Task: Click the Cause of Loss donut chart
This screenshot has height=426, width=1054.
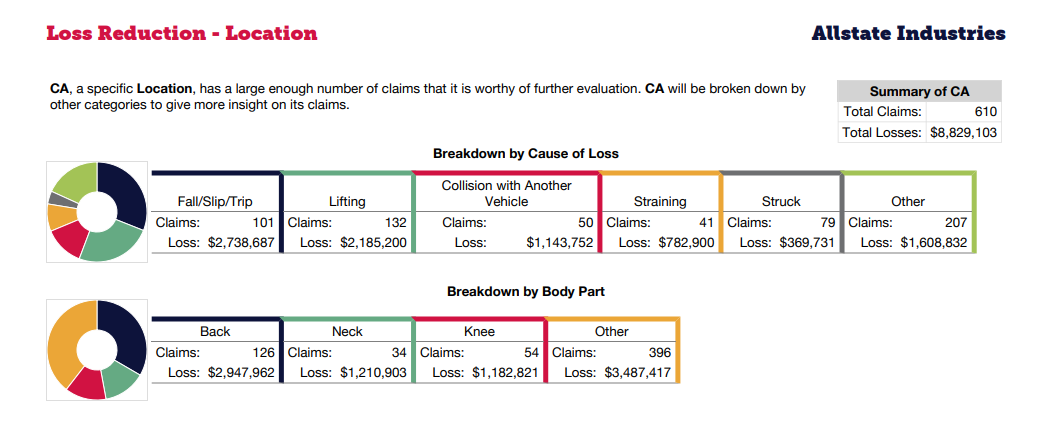Action: 97,212
